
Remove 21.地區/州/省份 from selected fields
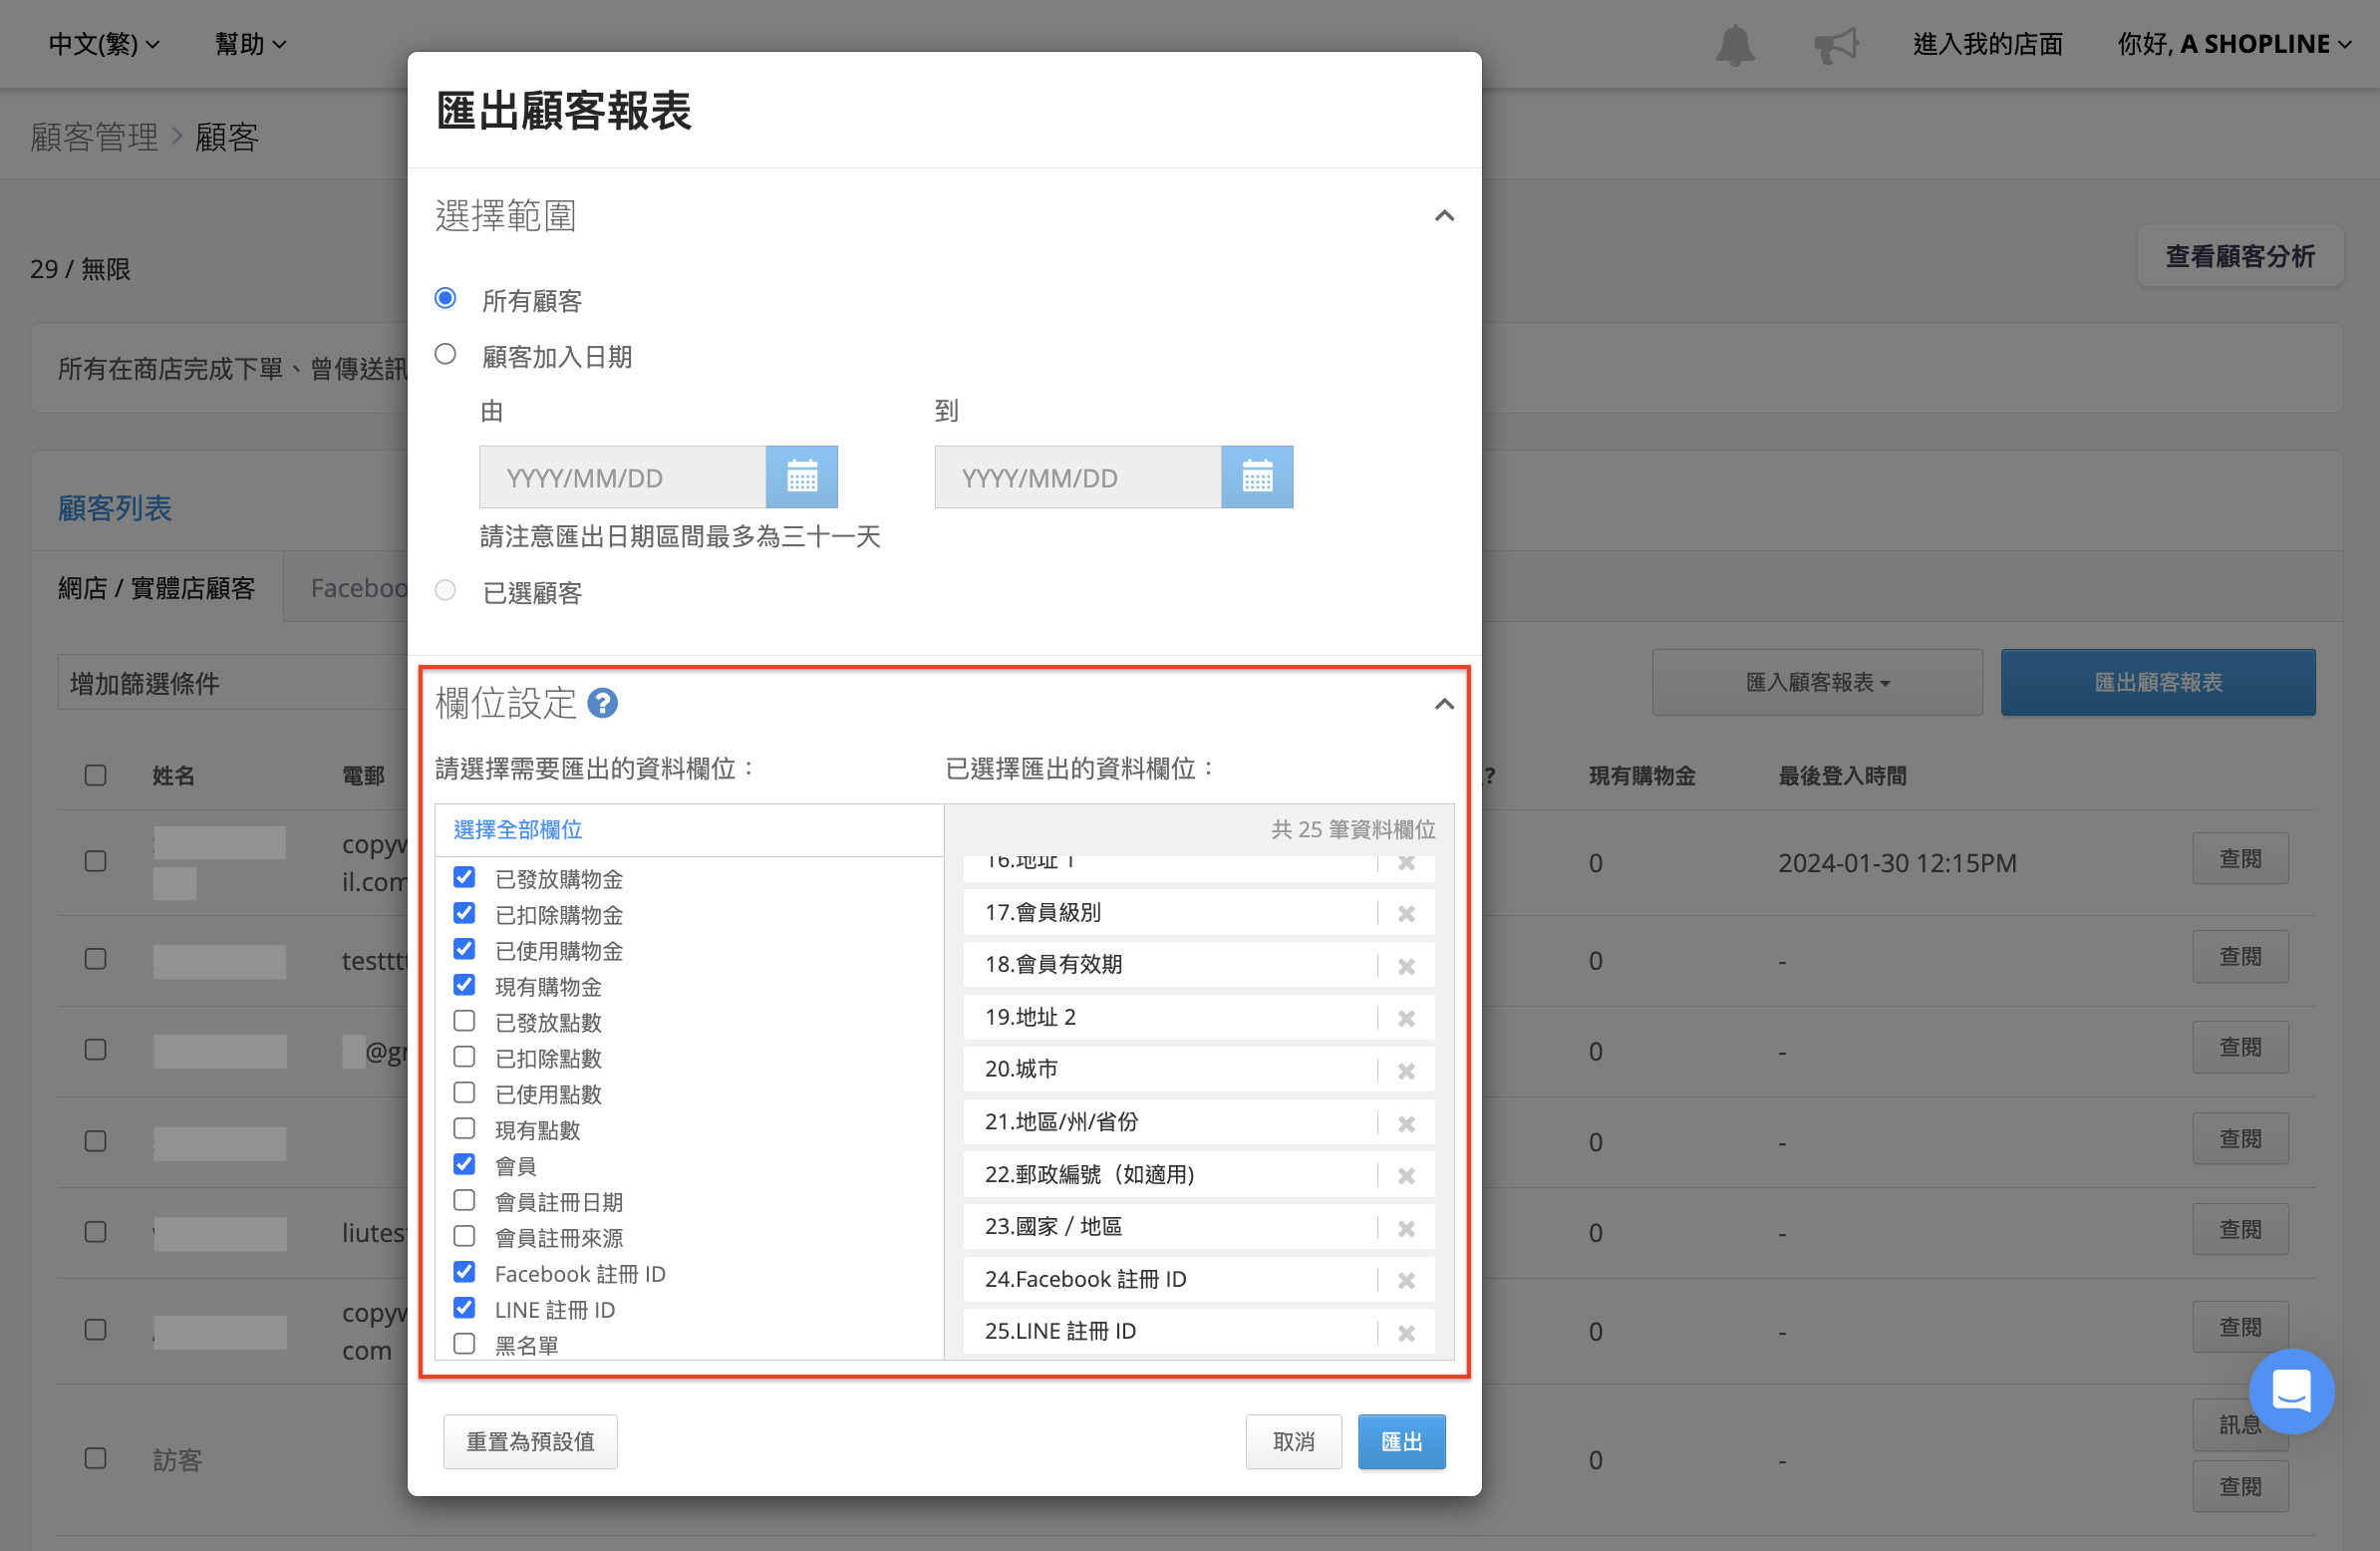(x=1406, y=1123)
